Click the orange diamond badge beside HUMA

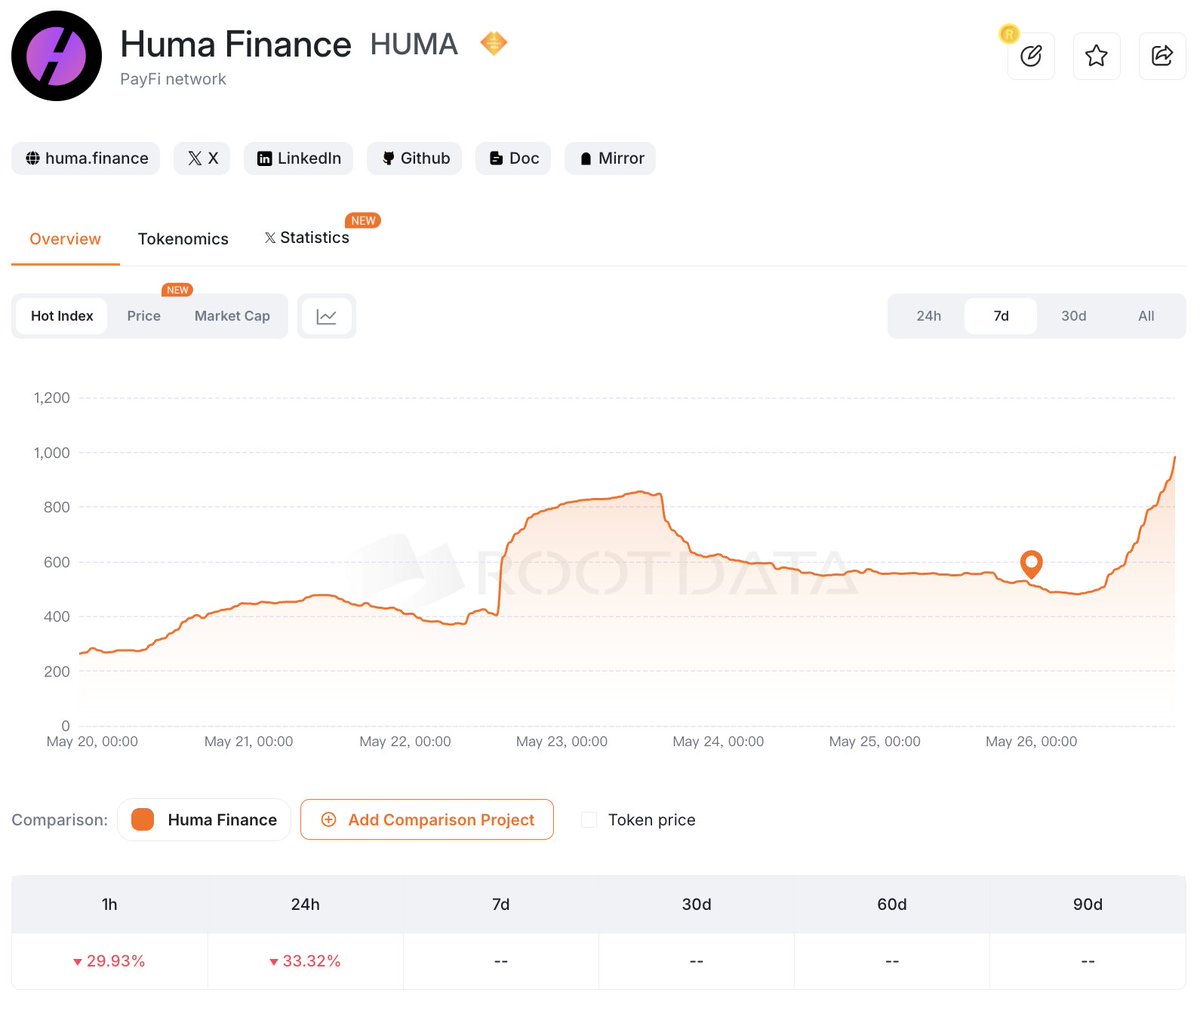coord(494,43)
